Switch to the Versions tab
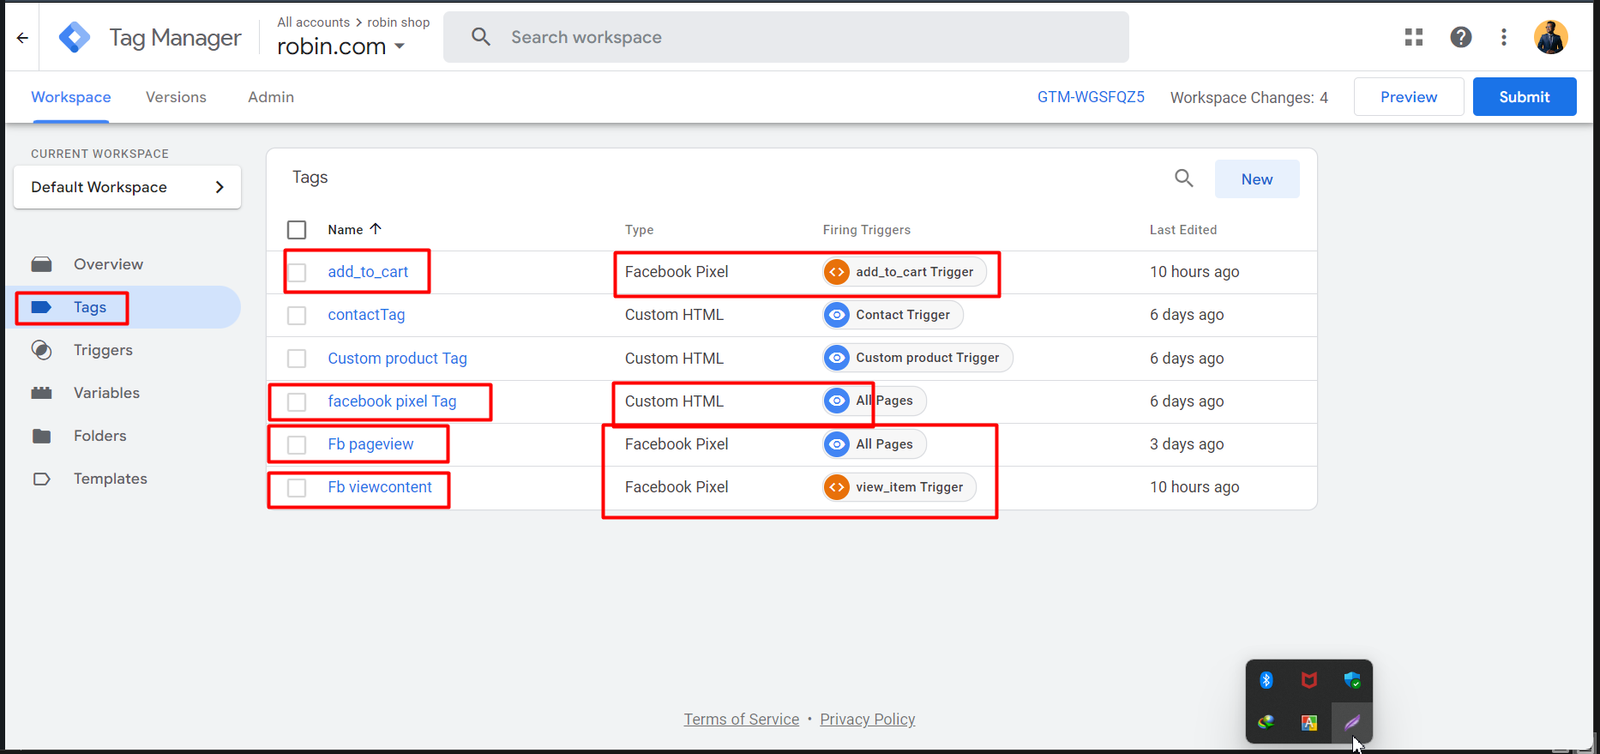This screenshot has width=1600, height=754. (176, 97)
